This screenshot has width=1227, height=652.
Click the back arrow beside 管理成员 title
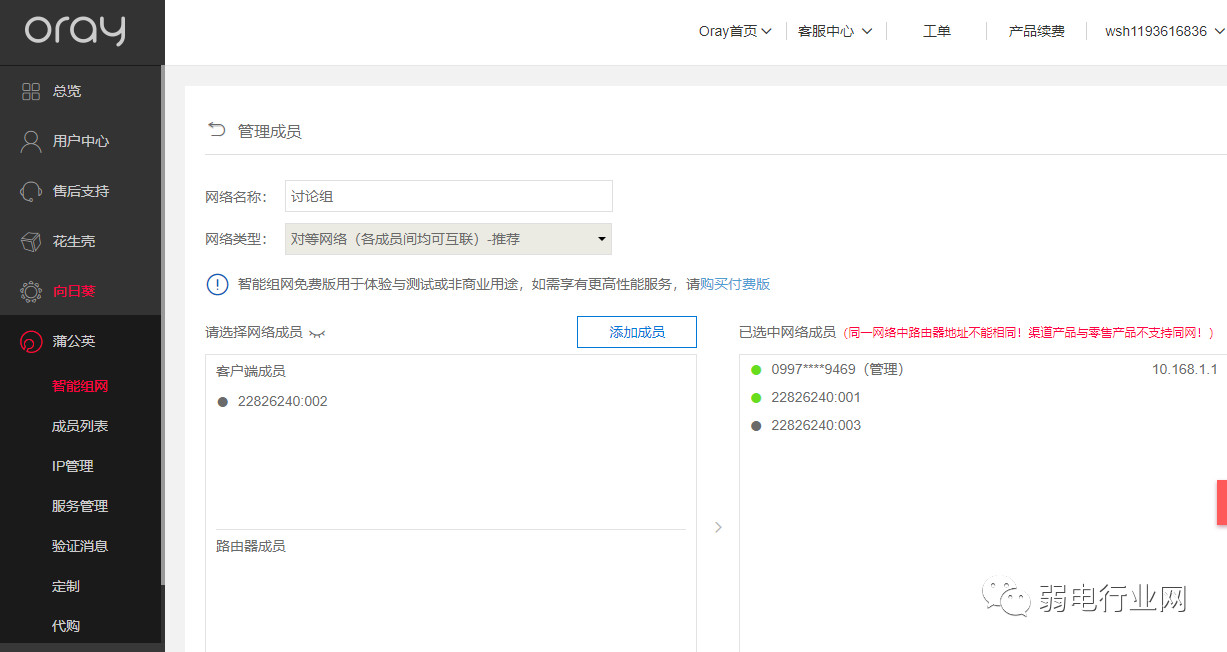(x=217, y=128)
